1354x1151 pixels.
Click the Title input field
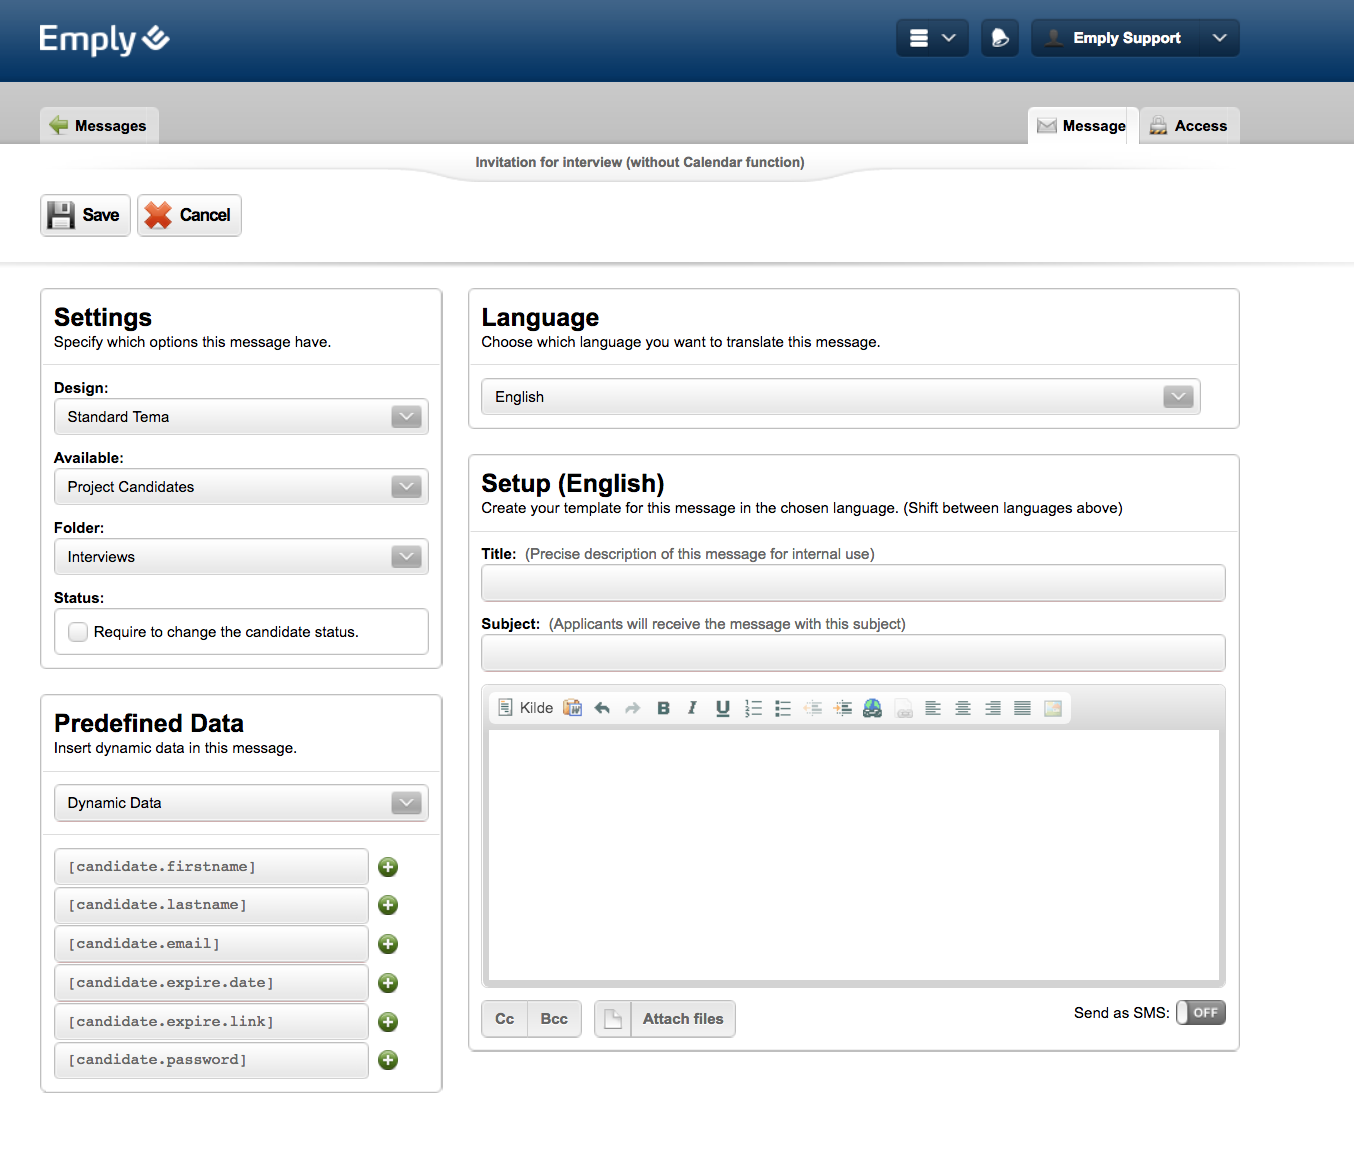click(x=853, y=583)
